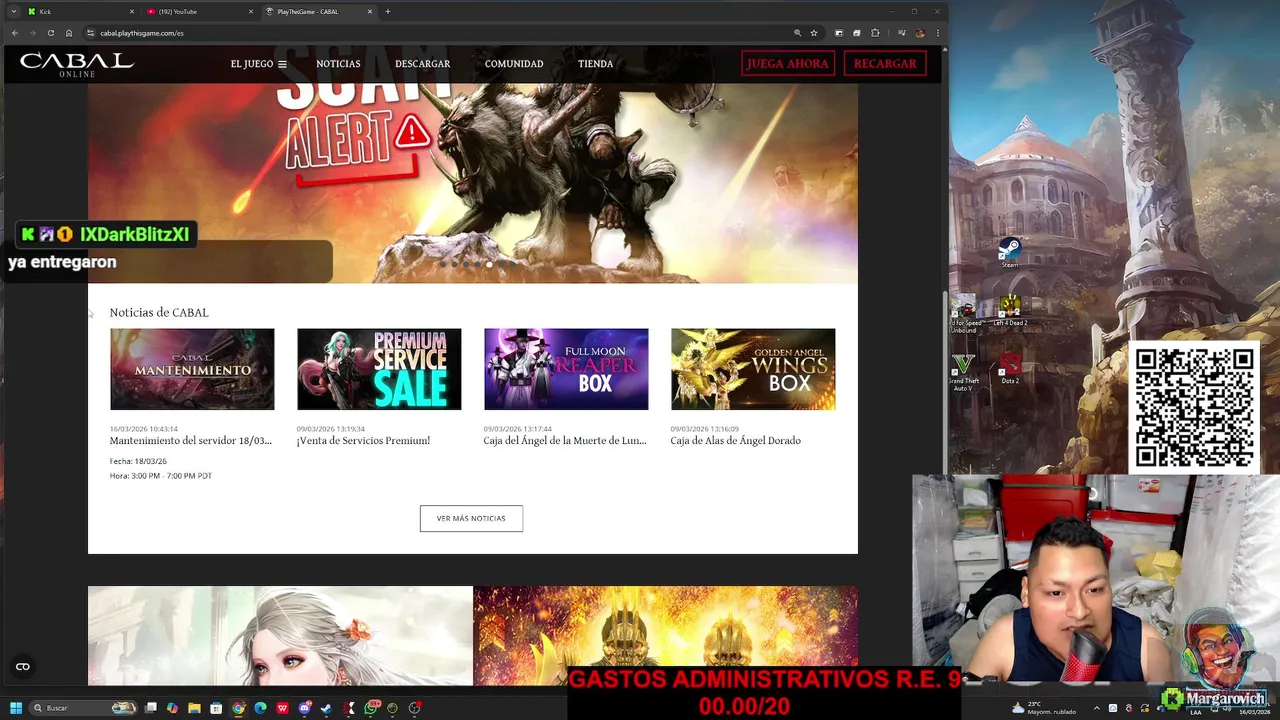
Task: Open '¡Venta de Servicios Premium!' headline
Action: coord(363,441)
